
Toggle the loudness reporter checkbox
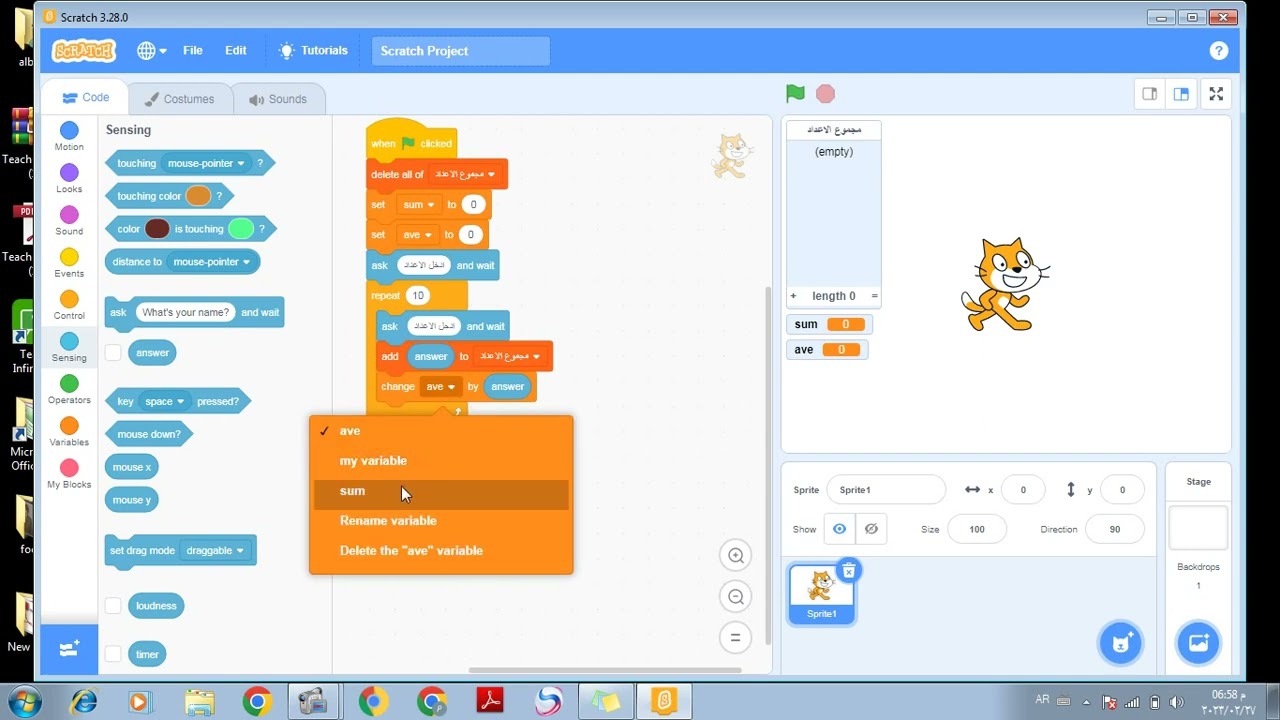tap(113, 605)
